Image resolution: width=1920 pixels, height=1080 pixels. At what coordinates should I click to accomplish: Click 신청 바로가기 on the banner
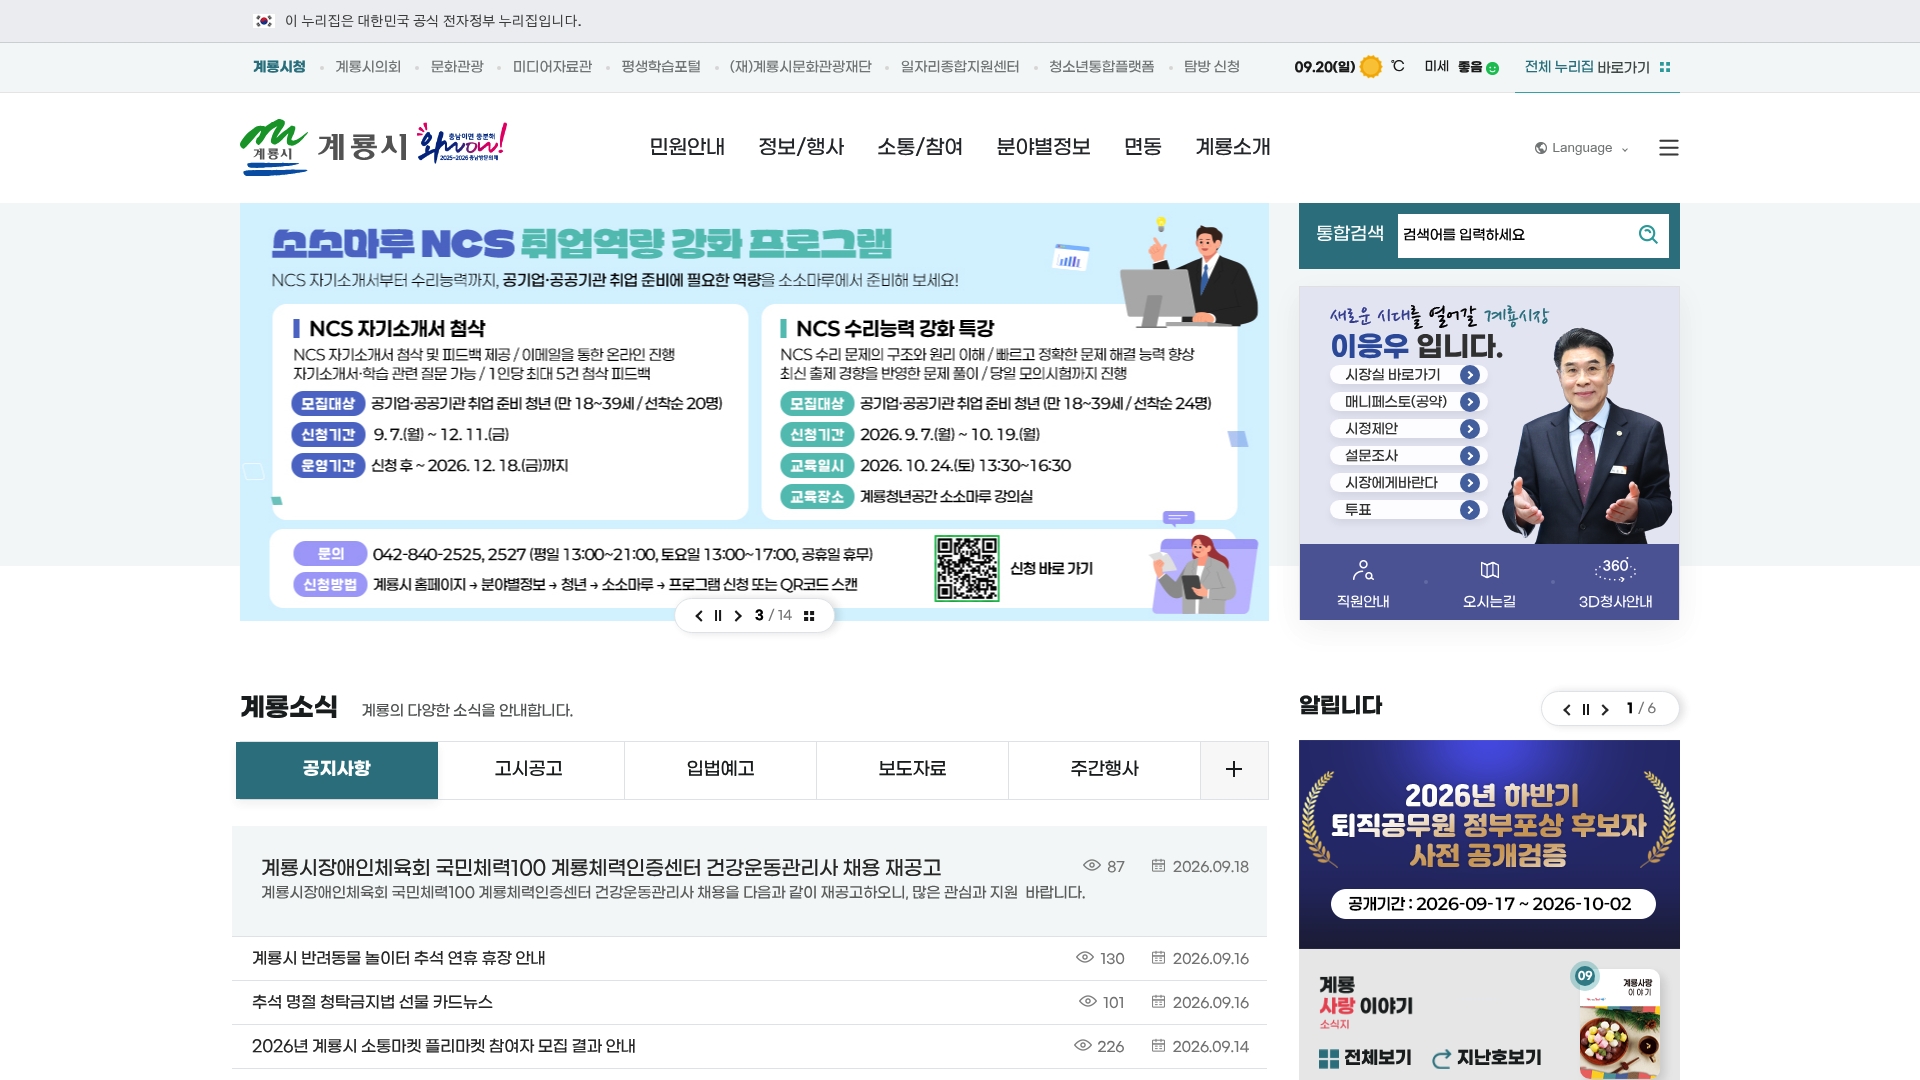tap(1051, 569)
